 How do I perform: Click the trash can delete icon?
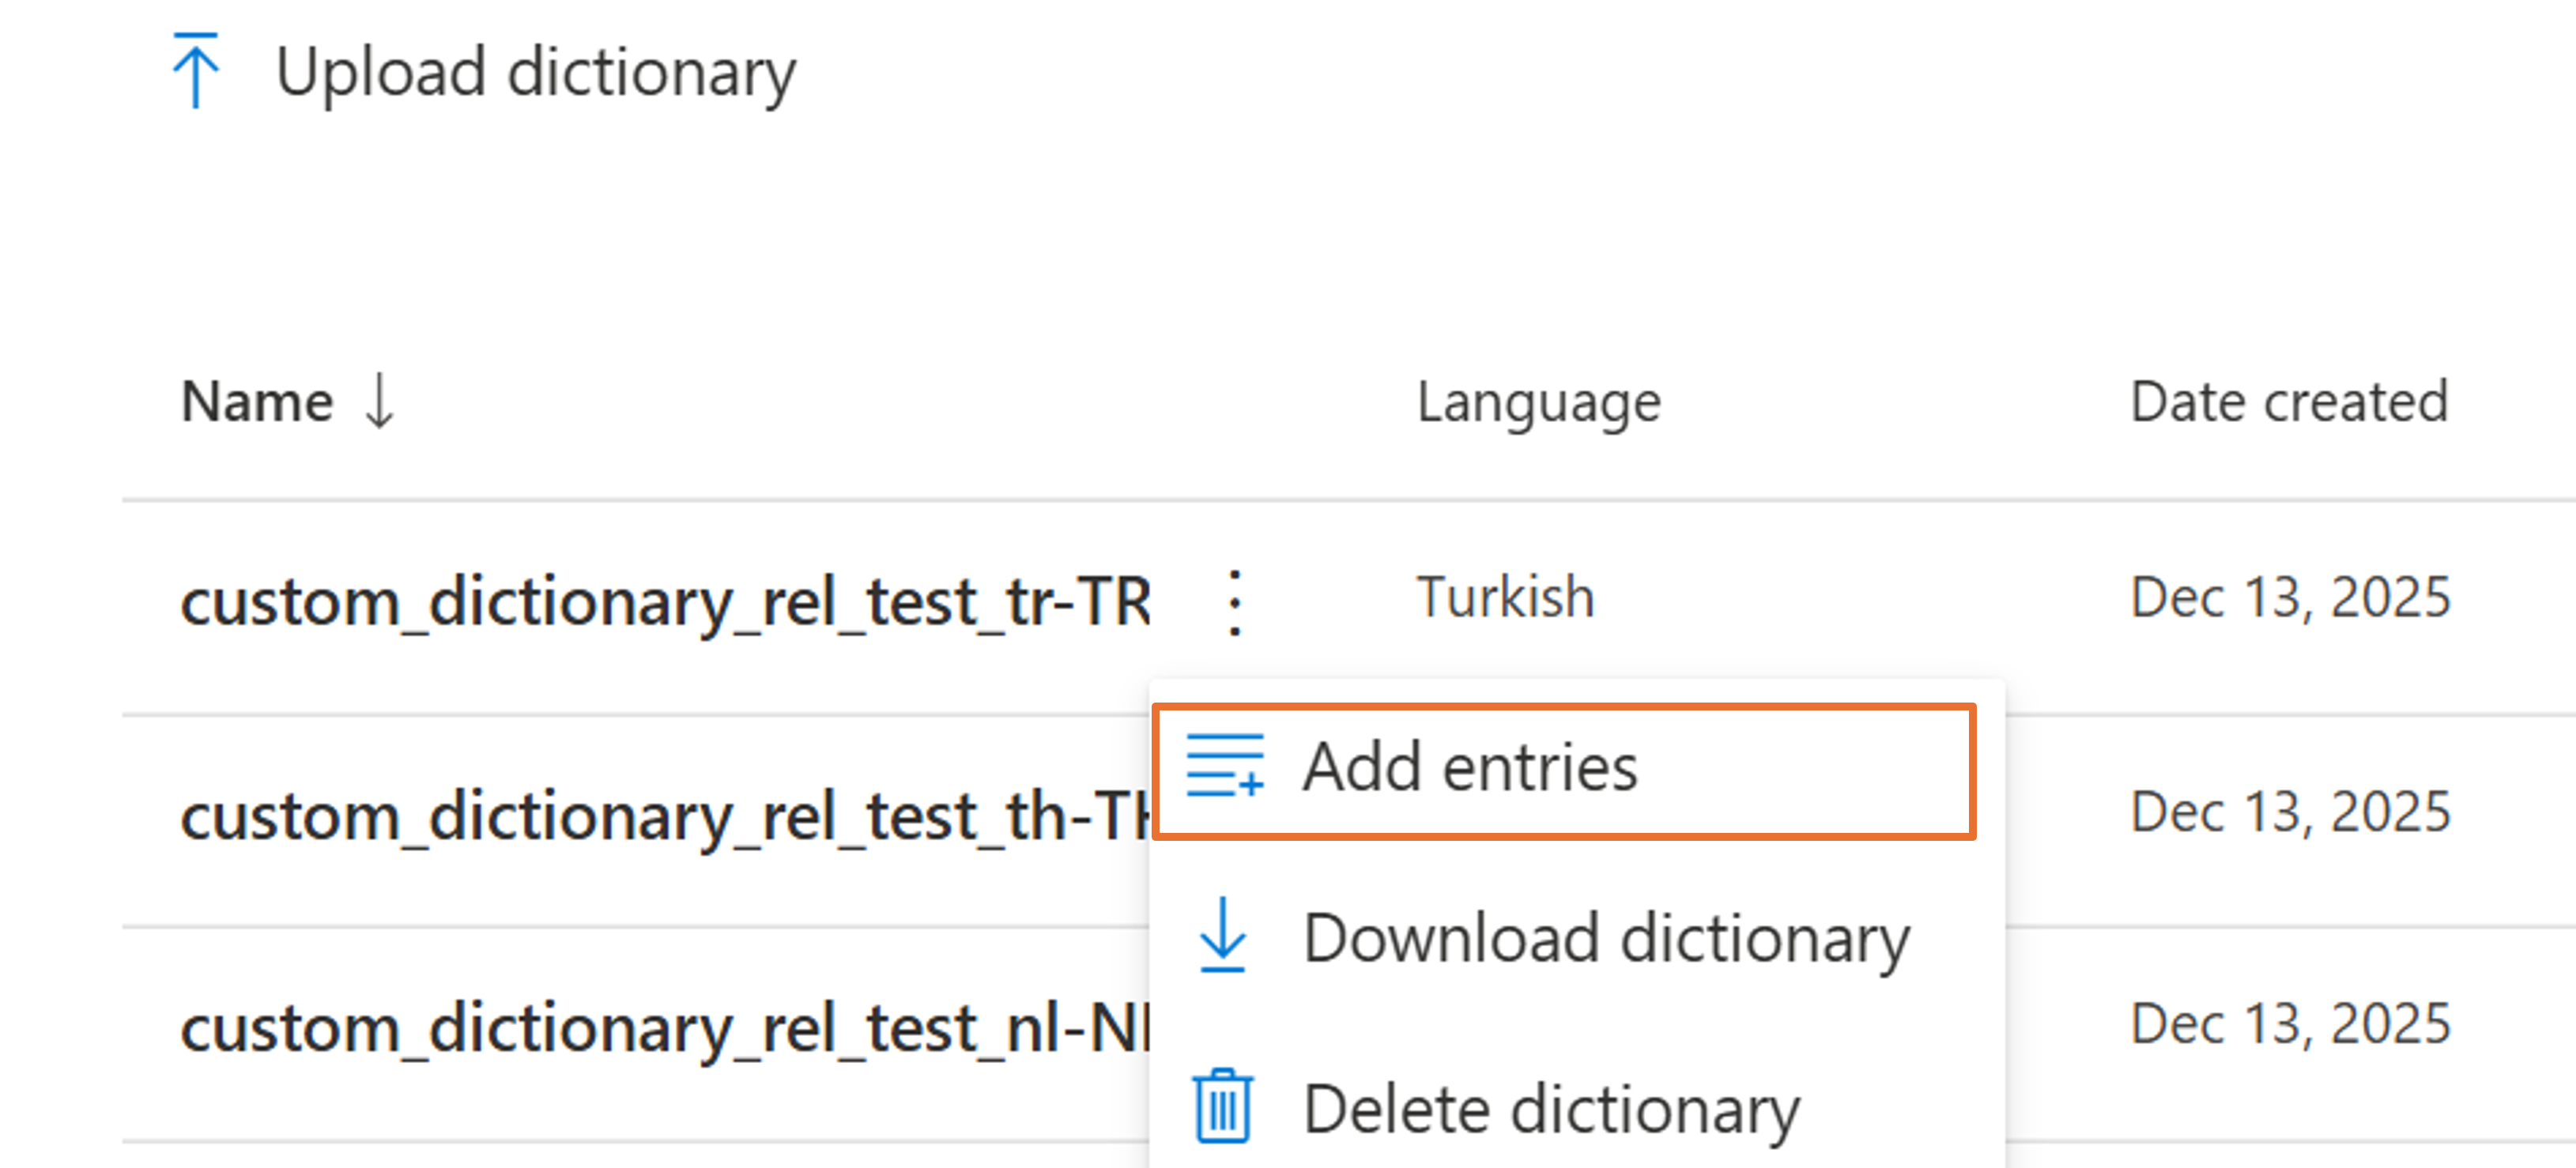click(x=1222, y=1106)
